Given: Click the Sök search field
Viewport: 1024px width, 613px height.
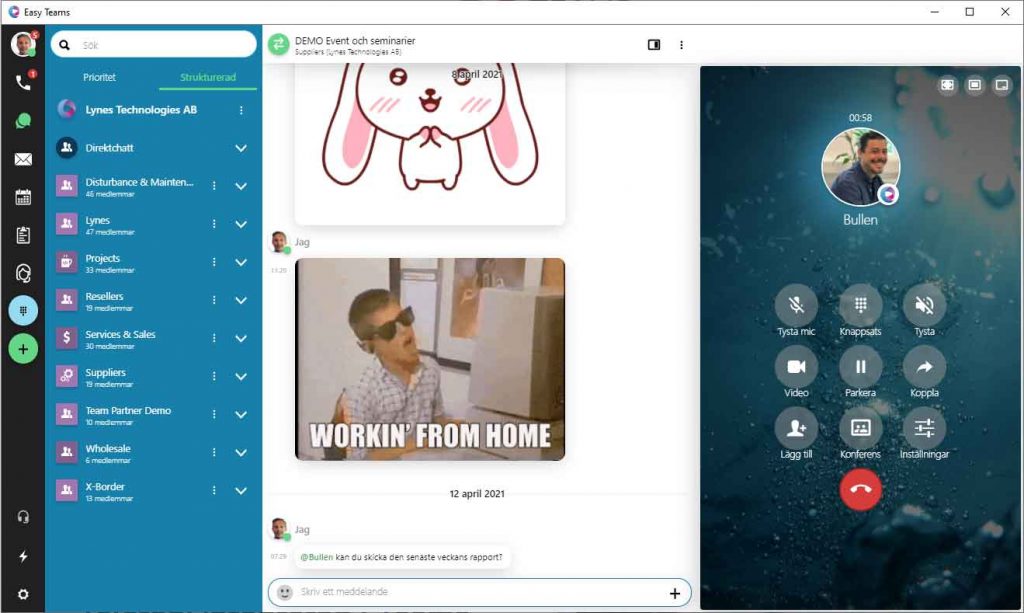Looking at the screenshot, I should (153, 44).
